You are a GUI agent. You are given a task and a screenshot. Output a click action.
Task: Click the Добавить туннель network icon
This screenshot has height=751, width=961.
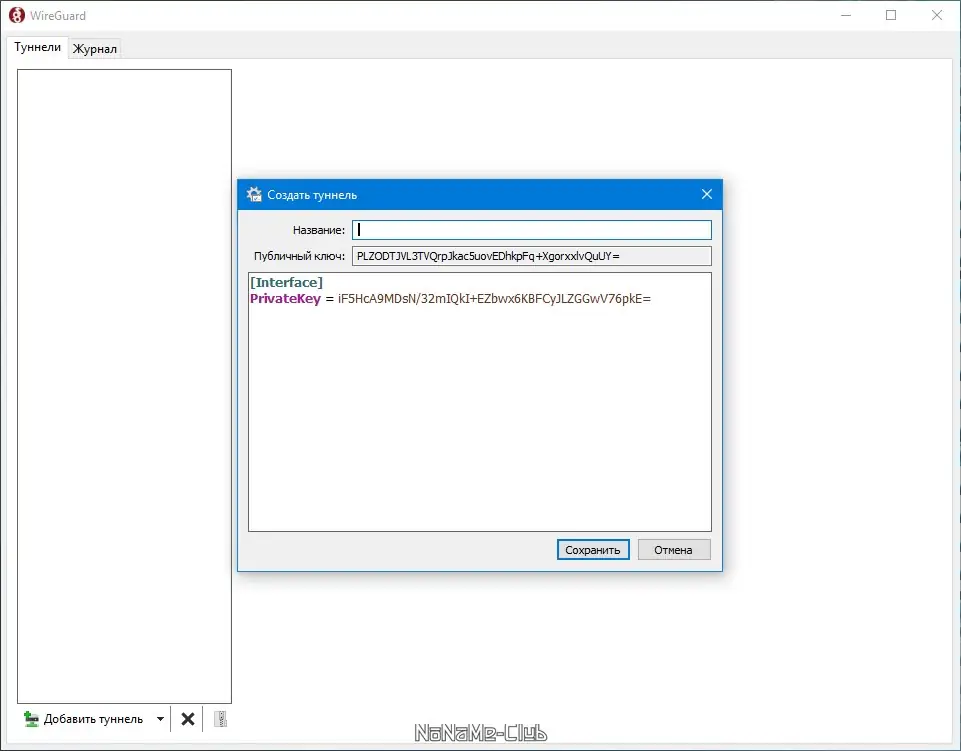pyautogui.click(x=31, y=719)
